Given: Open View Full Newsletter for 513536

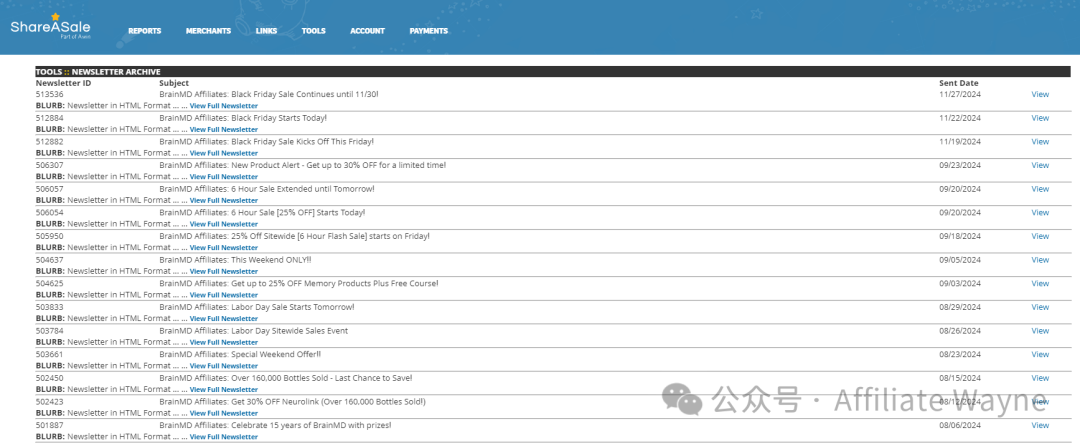Looking at the screenshot, I should [224, 106].
